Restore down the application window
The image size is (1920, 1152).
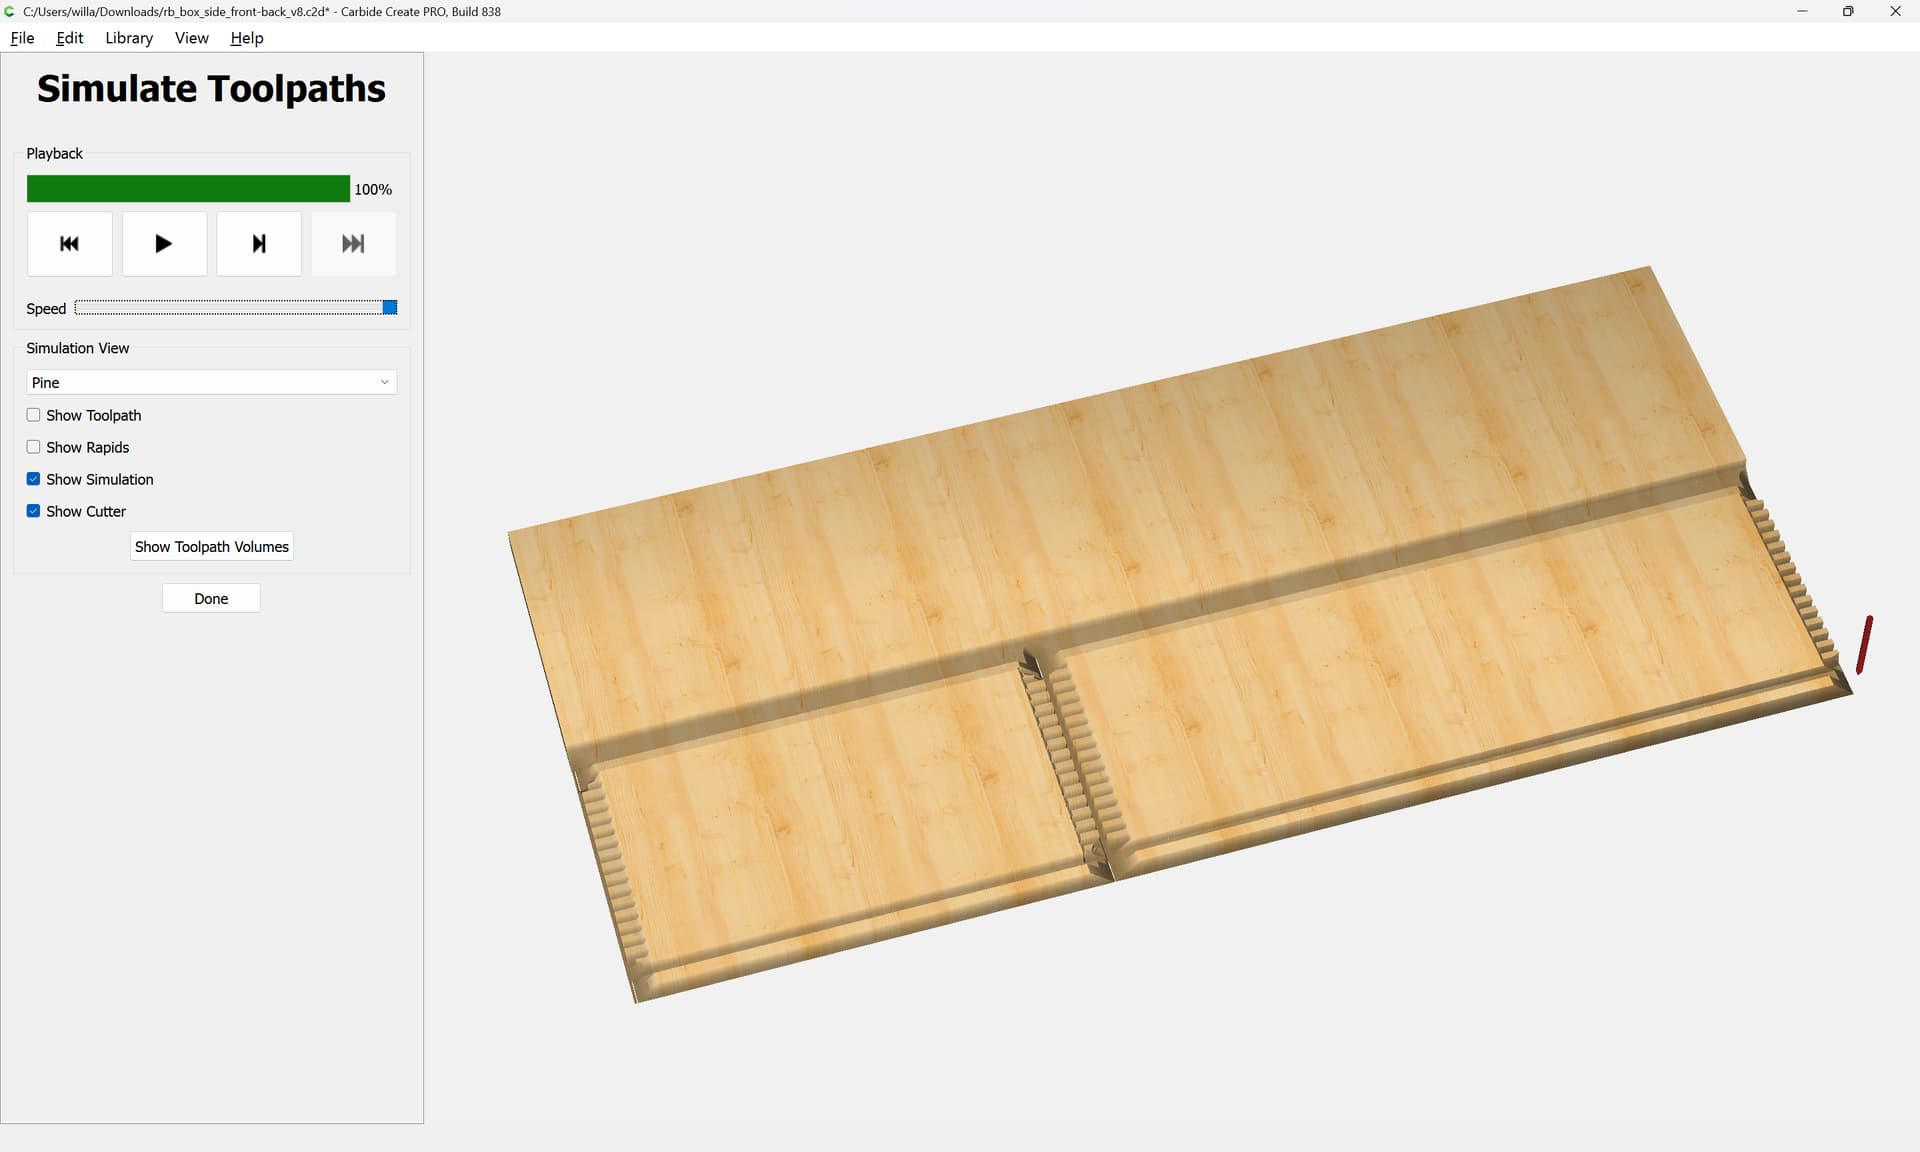(1848, 11)
